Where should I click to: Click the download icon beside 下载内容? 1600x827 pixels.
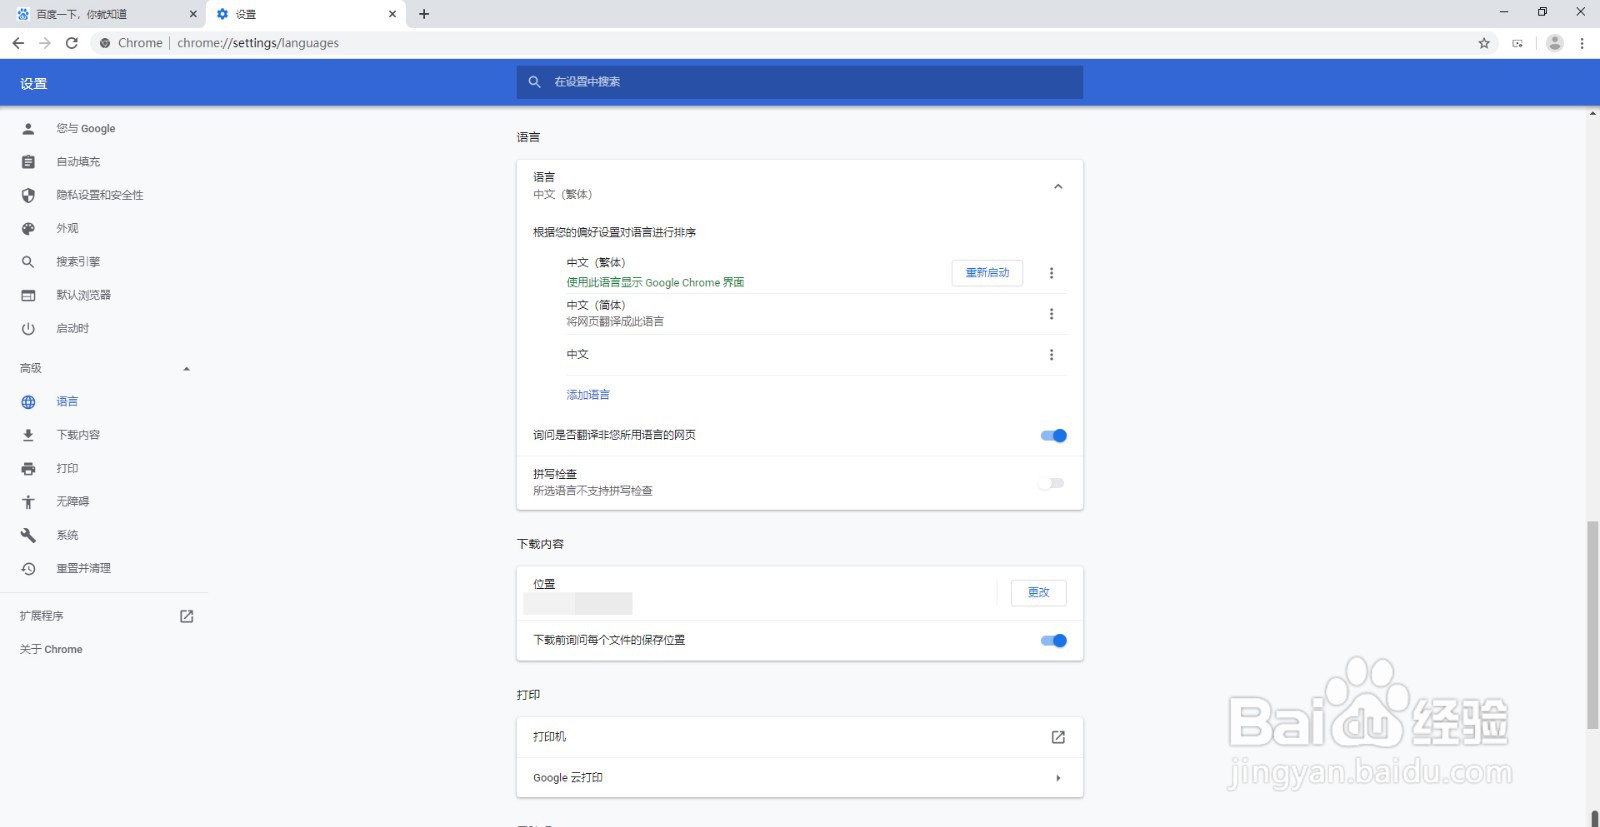(x=28, y=435)
